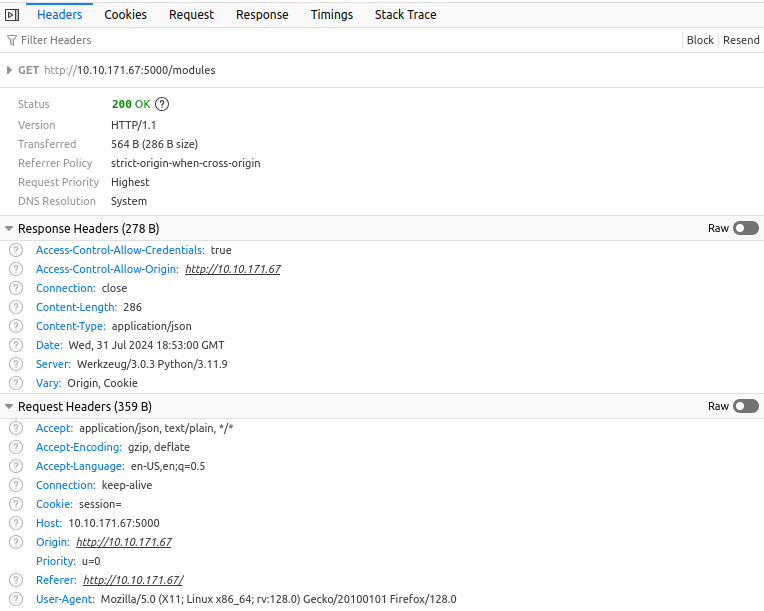Click help icon next to 200 OK status
Screen dimensions: 764x611
162,104
